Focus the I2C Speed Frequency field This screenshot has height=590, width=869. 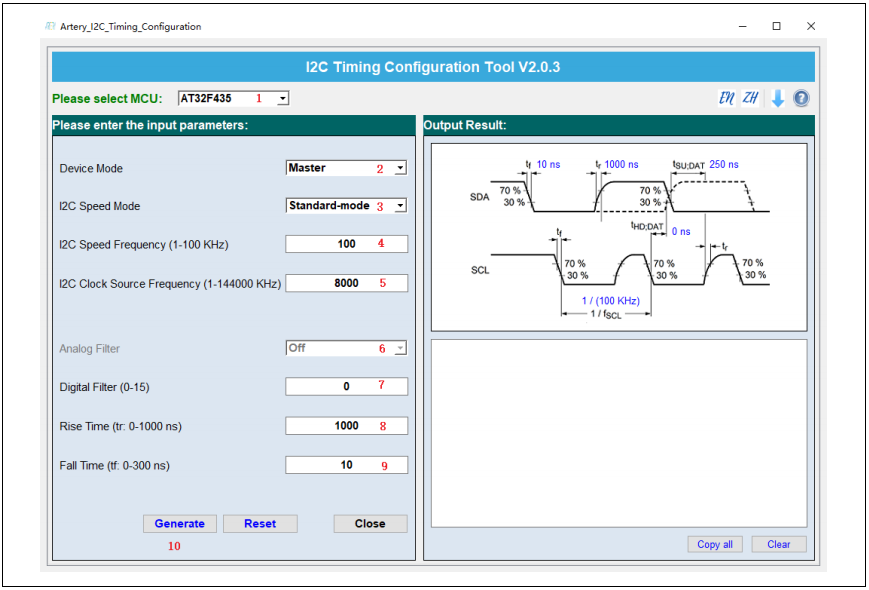tap(346, 244)
